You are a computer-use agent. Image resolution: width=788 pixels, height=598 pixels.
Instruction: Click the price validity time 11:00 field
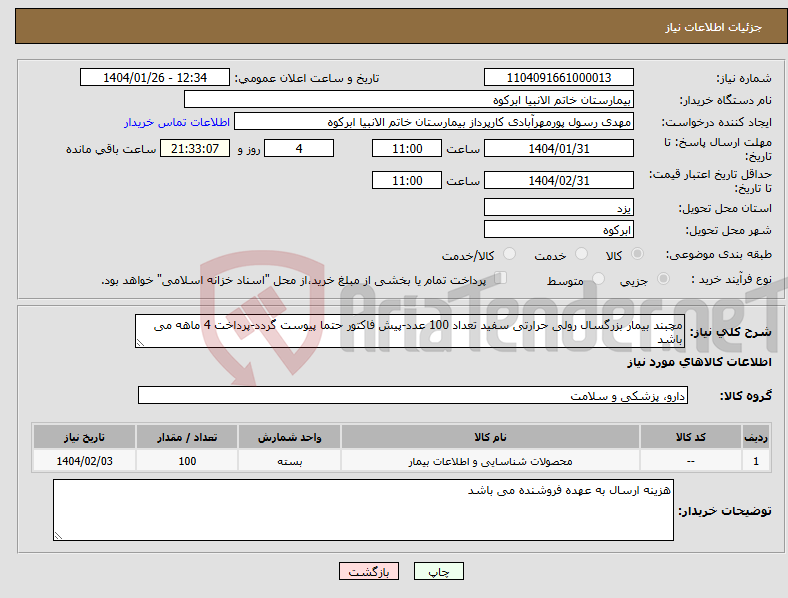click(x=407, y=180)
